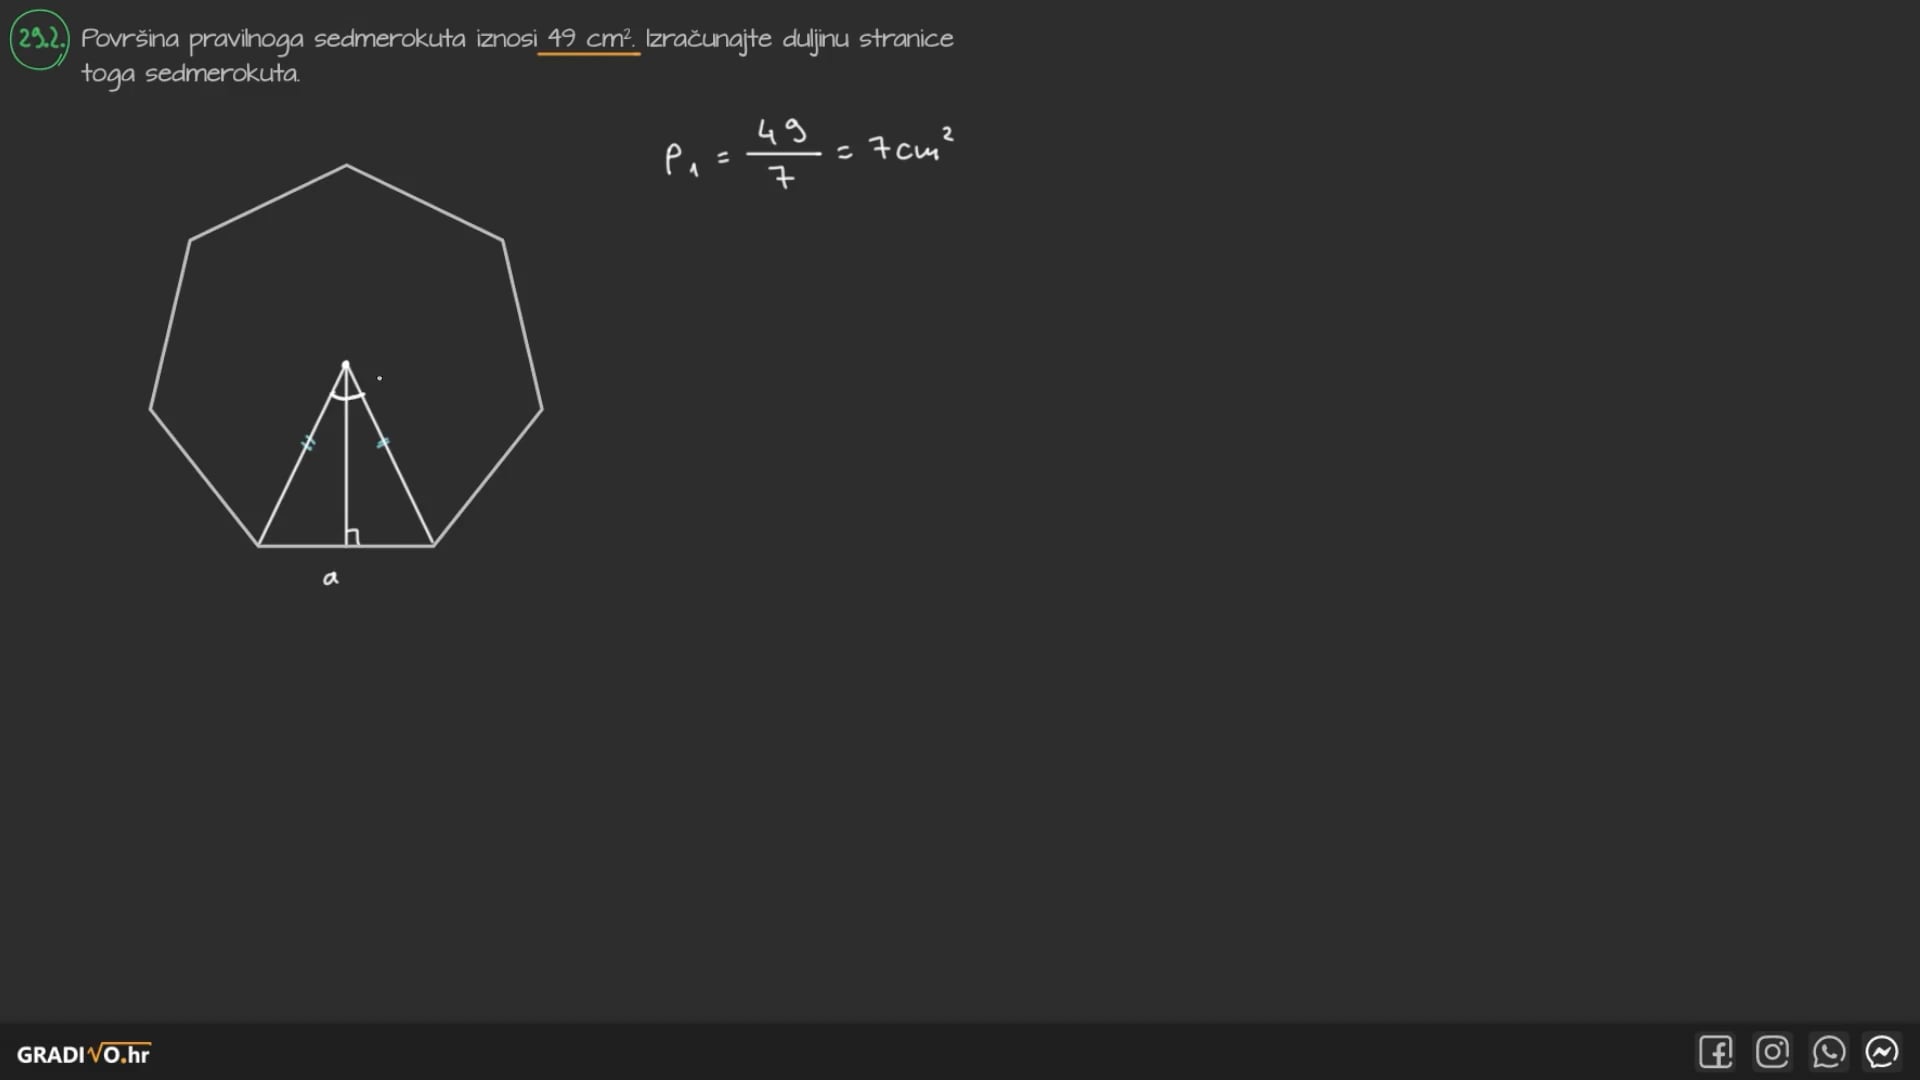Viewport: 1920px width, 1080px height.
Task: Click the left blue tick mark on triangle
Action: tap(308, 443)
